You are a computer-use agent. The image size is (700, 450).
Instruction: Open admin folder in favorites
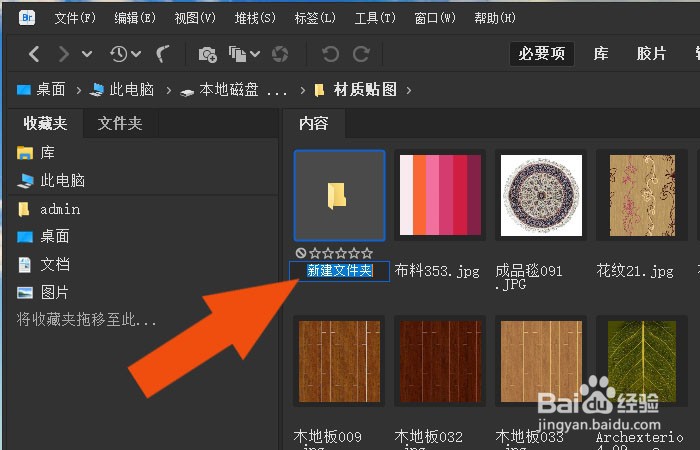click(48, 209)
